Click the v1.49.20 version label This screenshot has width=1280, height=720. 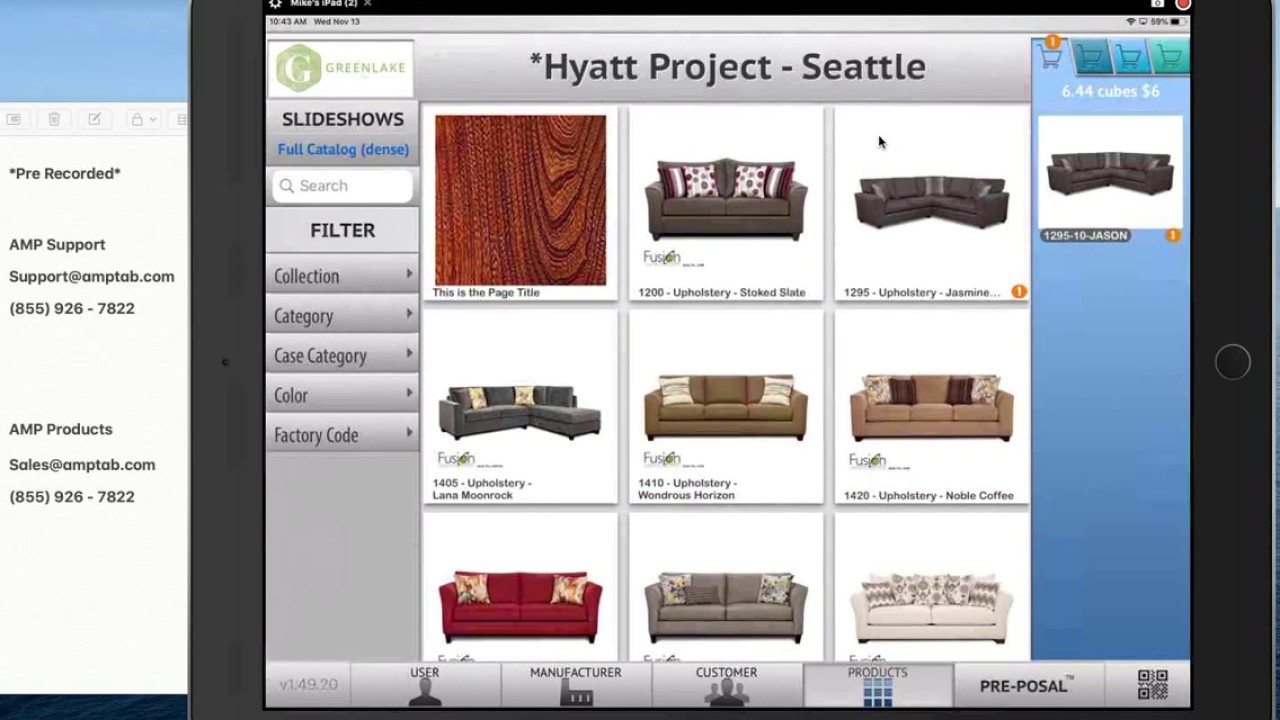tap(308, 685)
